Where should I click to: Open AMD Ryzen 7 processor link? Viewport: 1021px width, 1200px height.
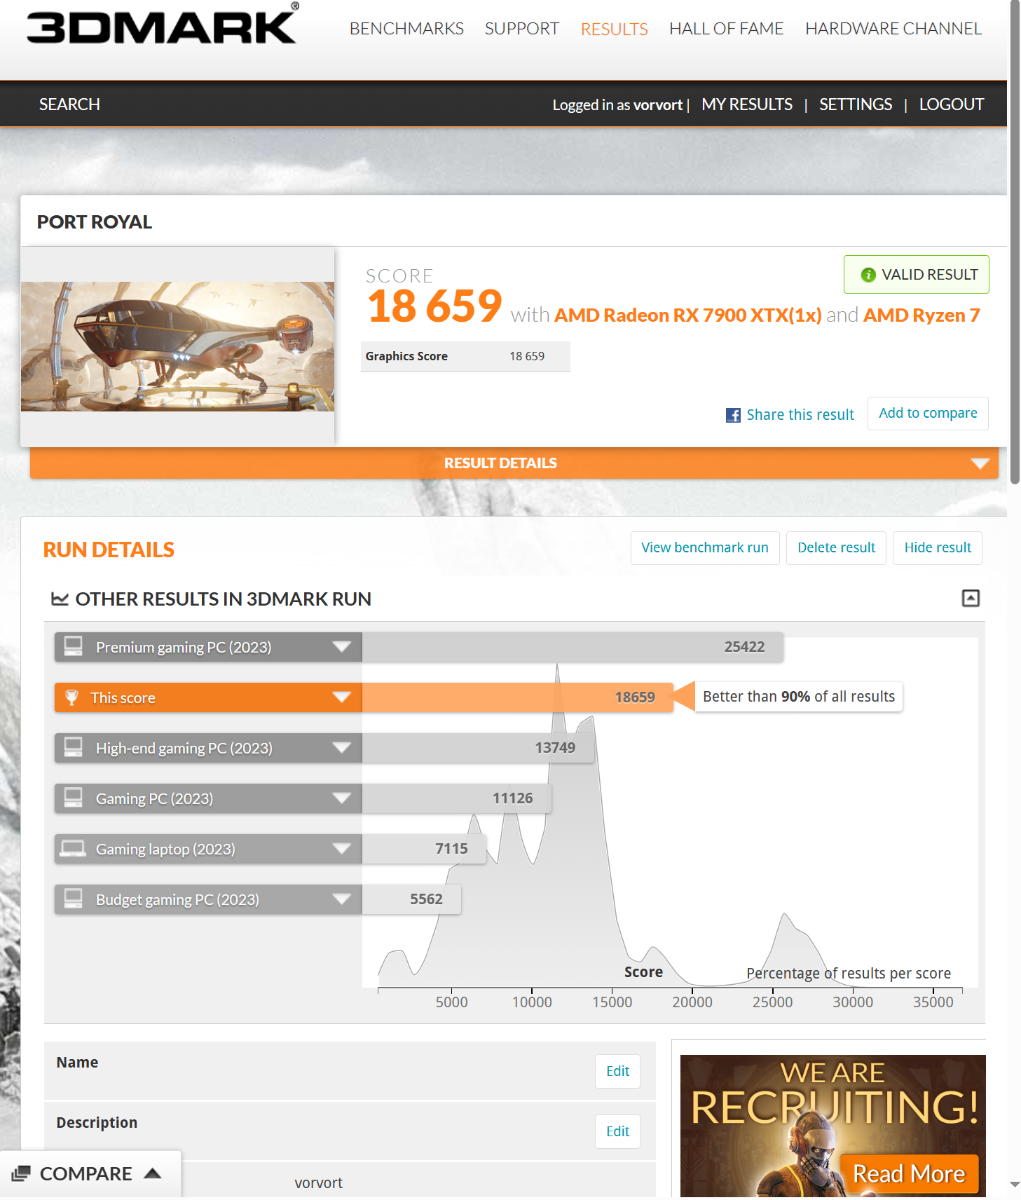(921, 315)
